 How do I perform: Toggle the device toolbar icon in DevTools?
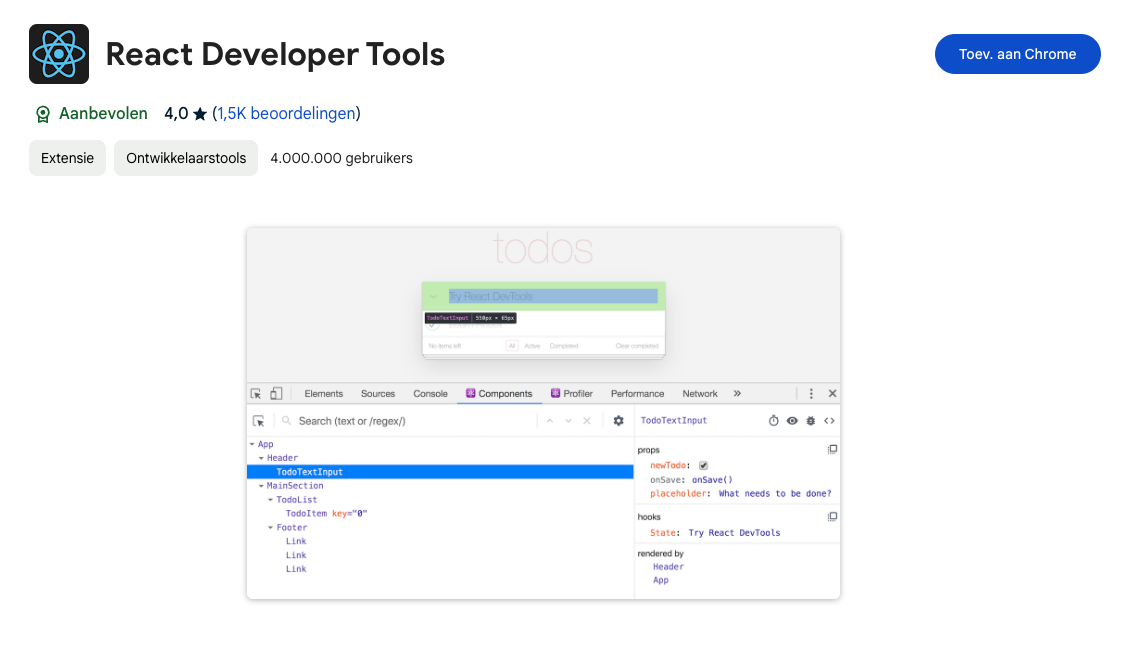[276, 394]
